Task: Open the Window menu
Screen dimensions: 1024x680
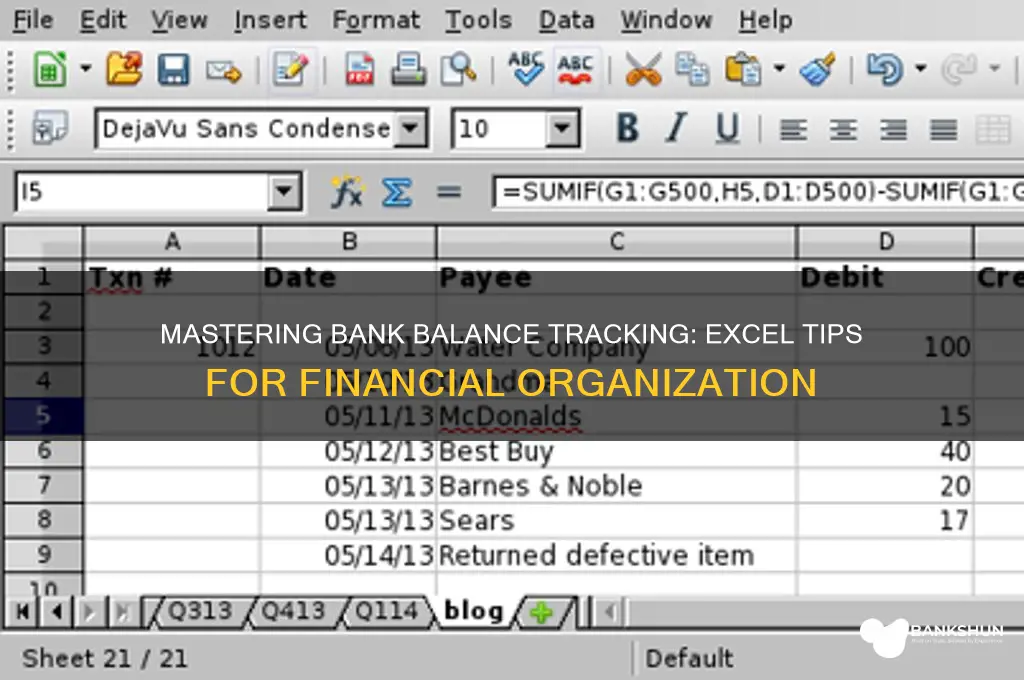Action: tap(666, 20)
